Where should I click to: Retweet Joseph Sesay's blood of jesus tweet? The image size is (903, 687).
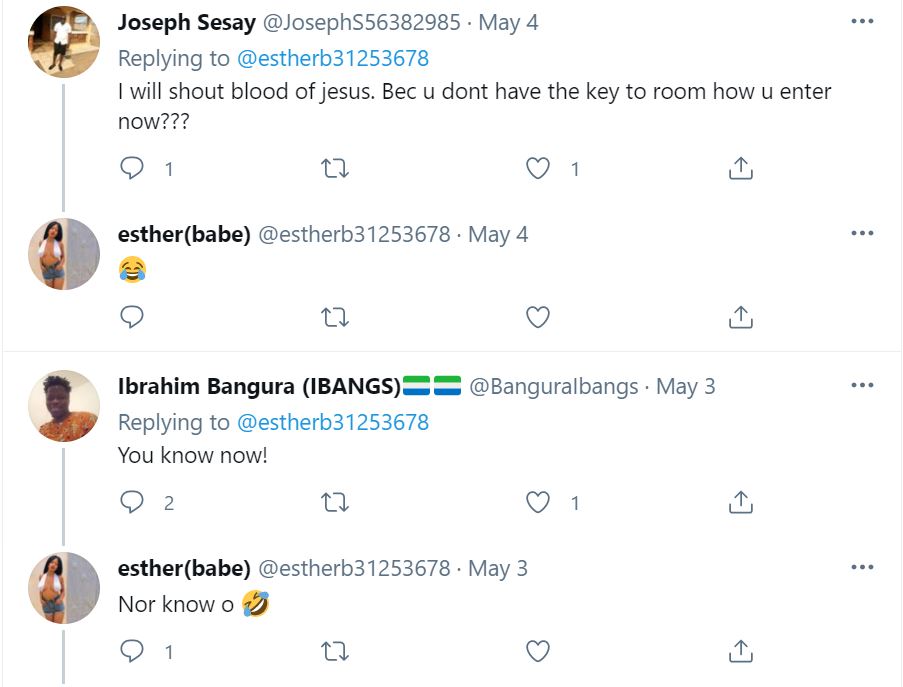(x=335, y=168)
